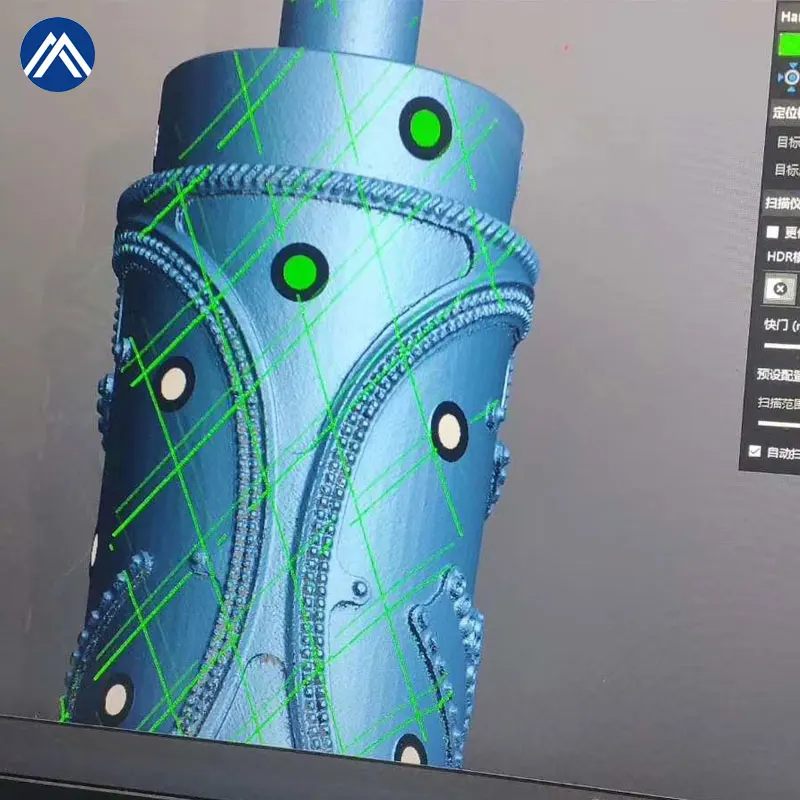Enable the 更 checkbox under 扫描仪

[772, 232]
